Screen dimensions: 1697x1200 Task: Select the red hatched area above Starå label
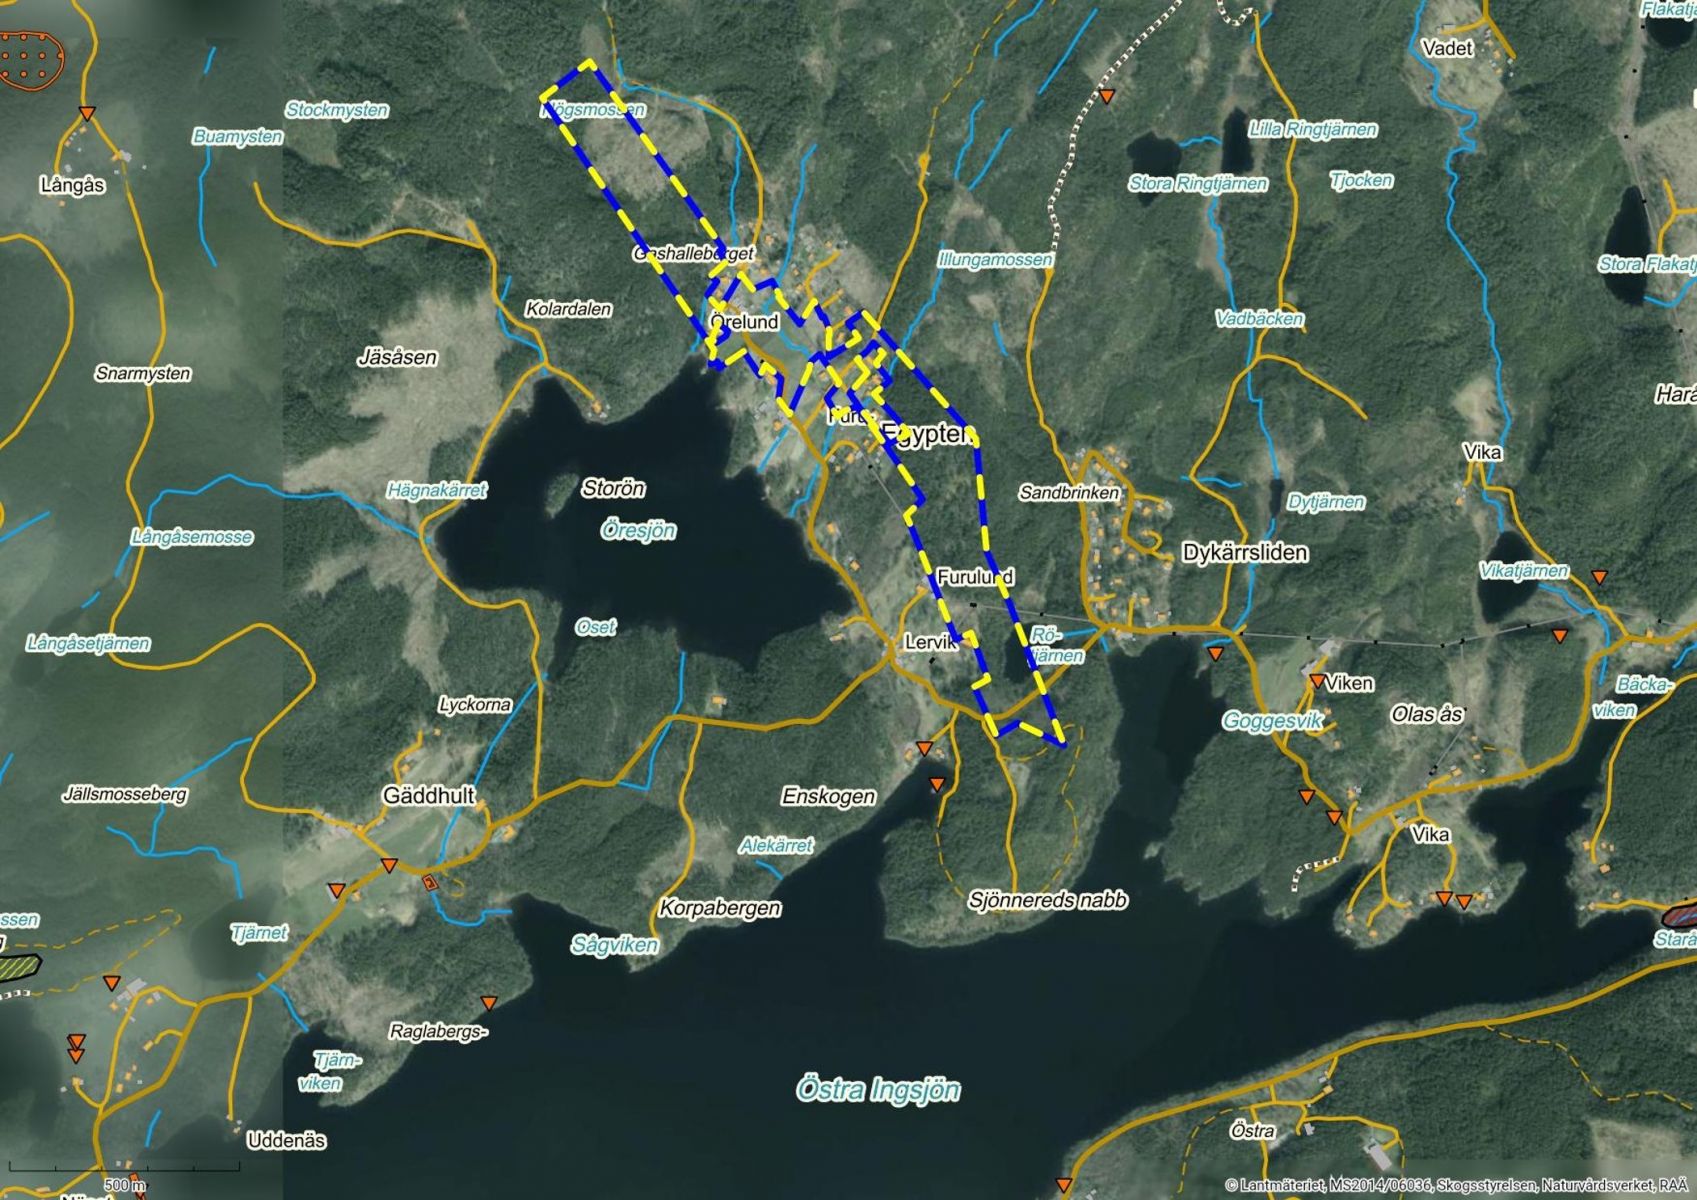pyautogui.click(x=1680, y=912)
